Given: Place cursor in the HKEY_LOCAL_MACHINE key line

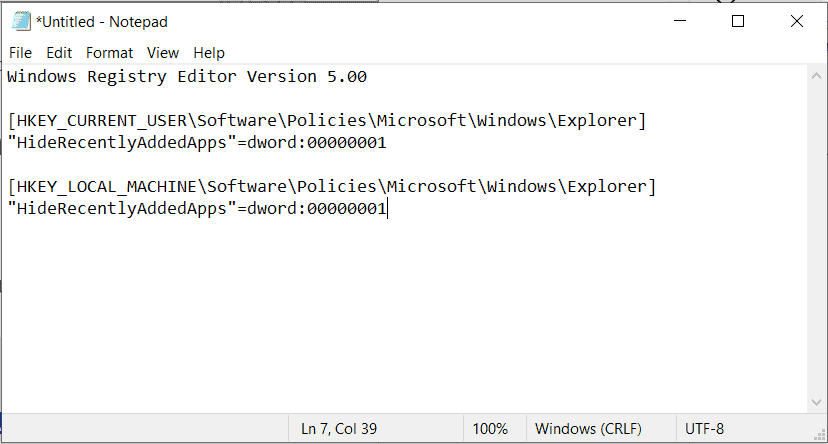Looking at the screenshot, I should pos(331,187).
